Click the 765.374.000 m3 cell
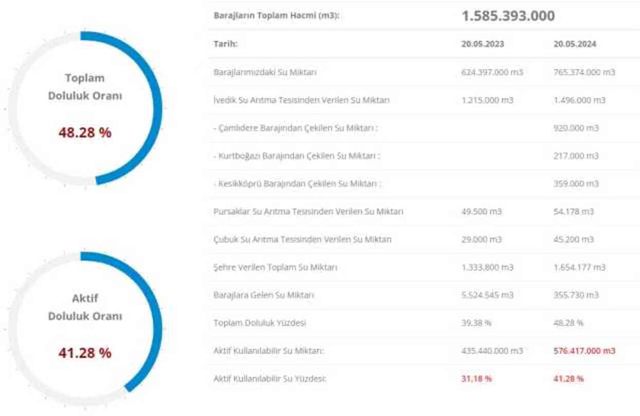Screen dimensions: 640x416 pyautogui.click(x=584, y=72)
